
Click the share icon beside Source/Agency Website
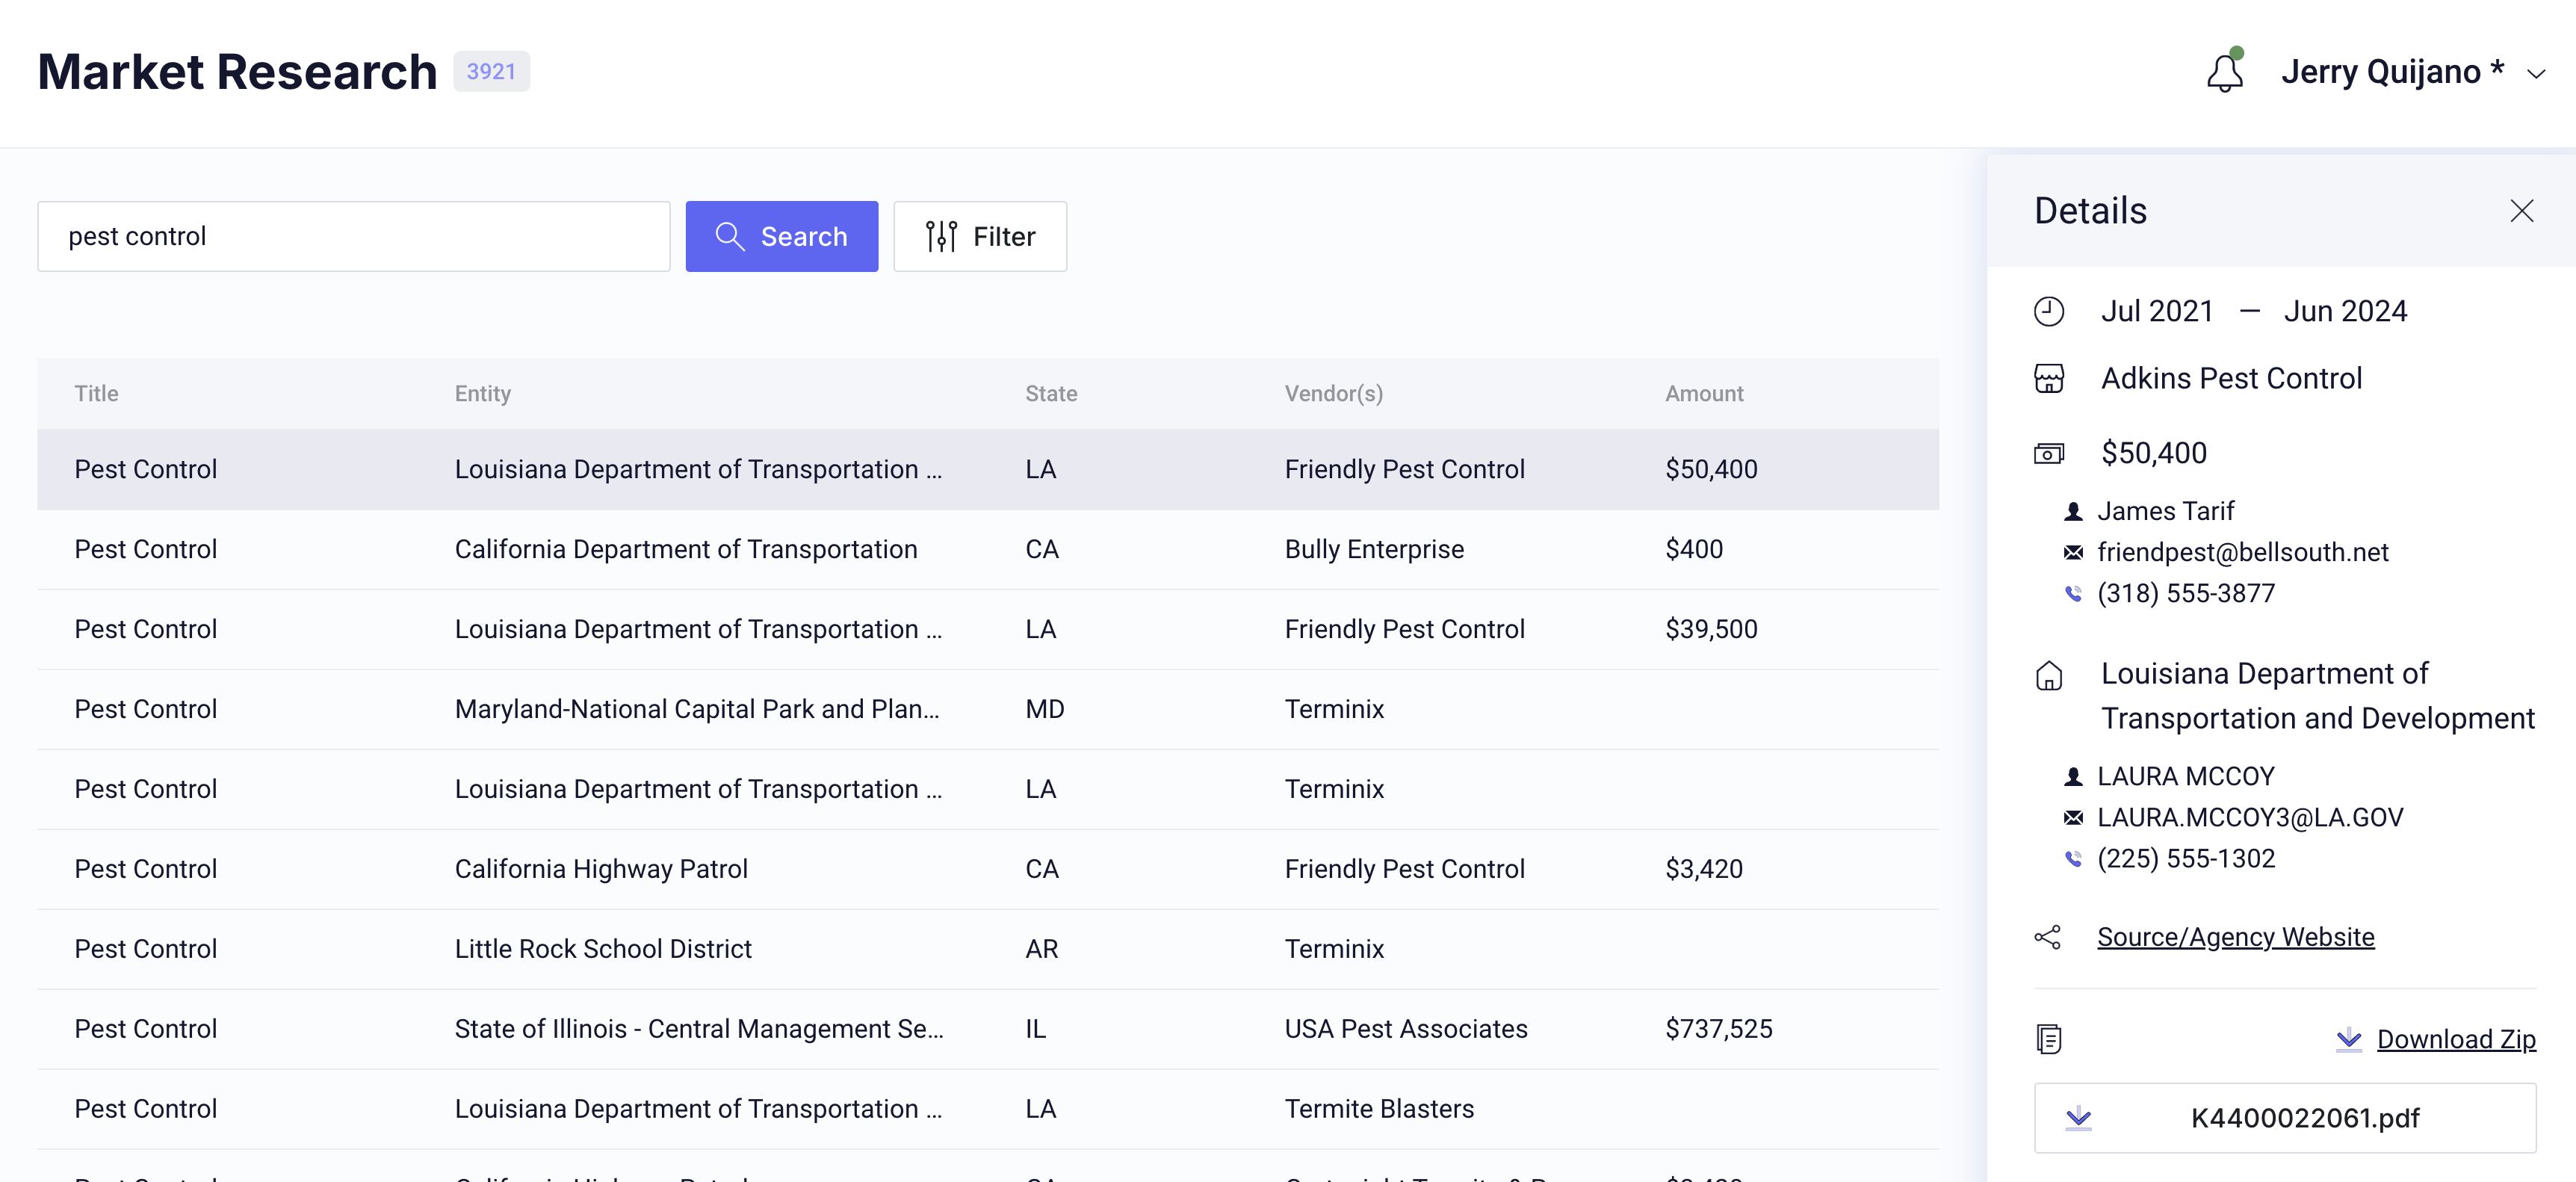point(2047,937)
